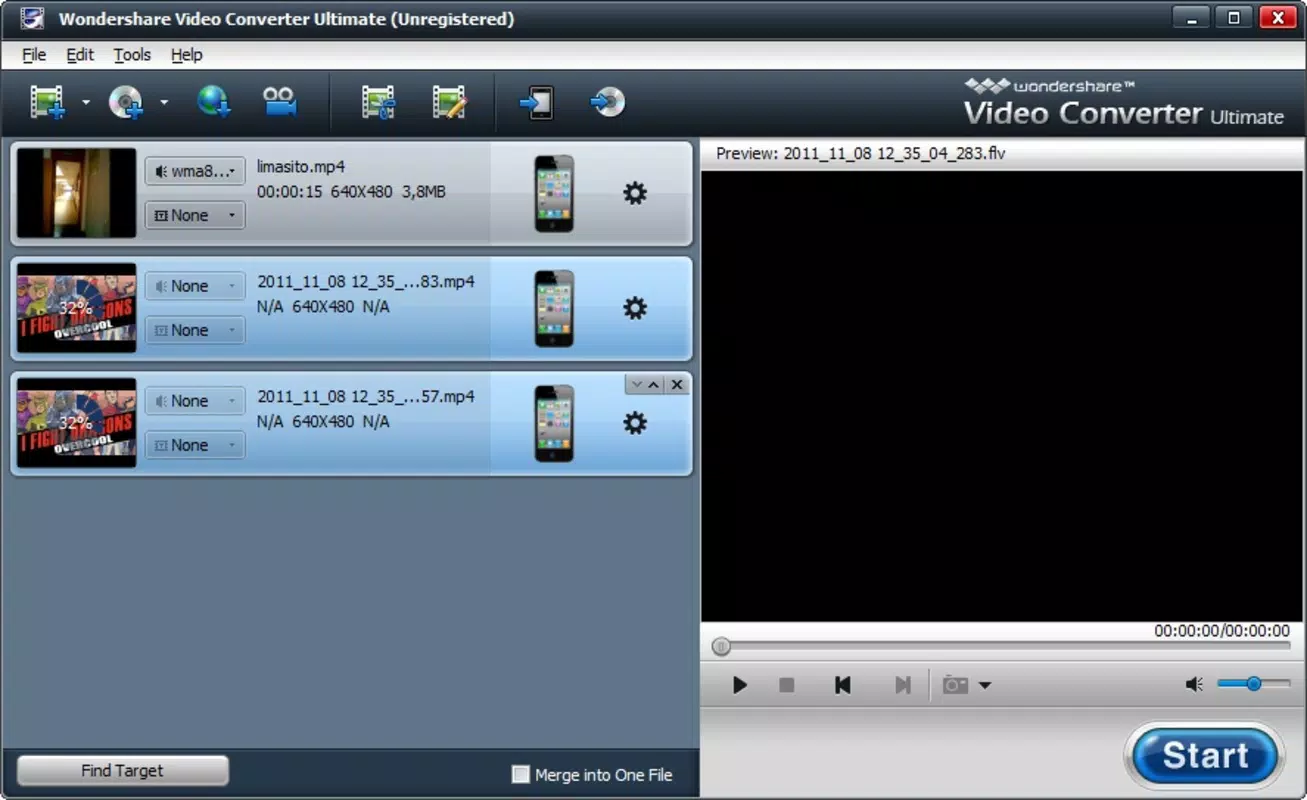Click the Load DVD disc icon
Image resolution: width=1307 pixels, height=800 pixels.
point(126,102)
